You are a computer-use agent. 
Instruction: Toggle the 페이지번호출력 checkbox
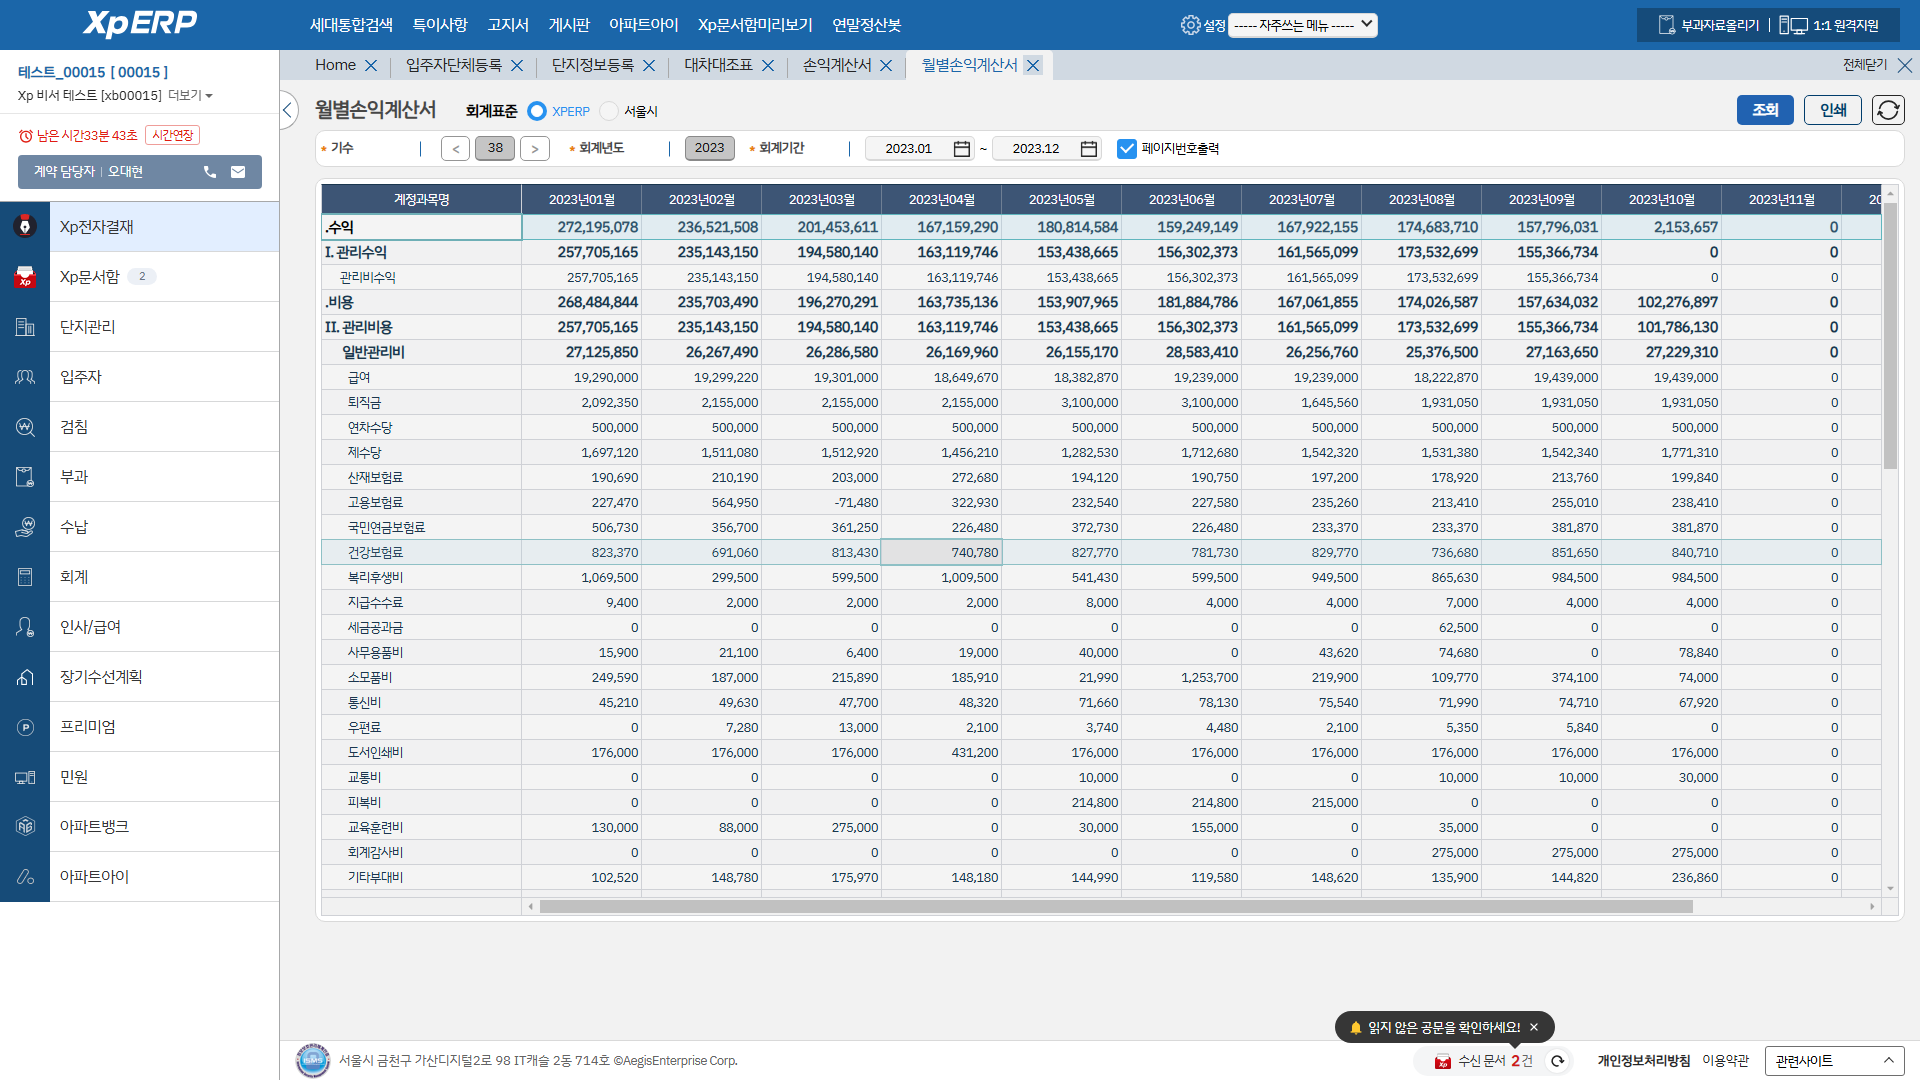tap(1127, 149)
